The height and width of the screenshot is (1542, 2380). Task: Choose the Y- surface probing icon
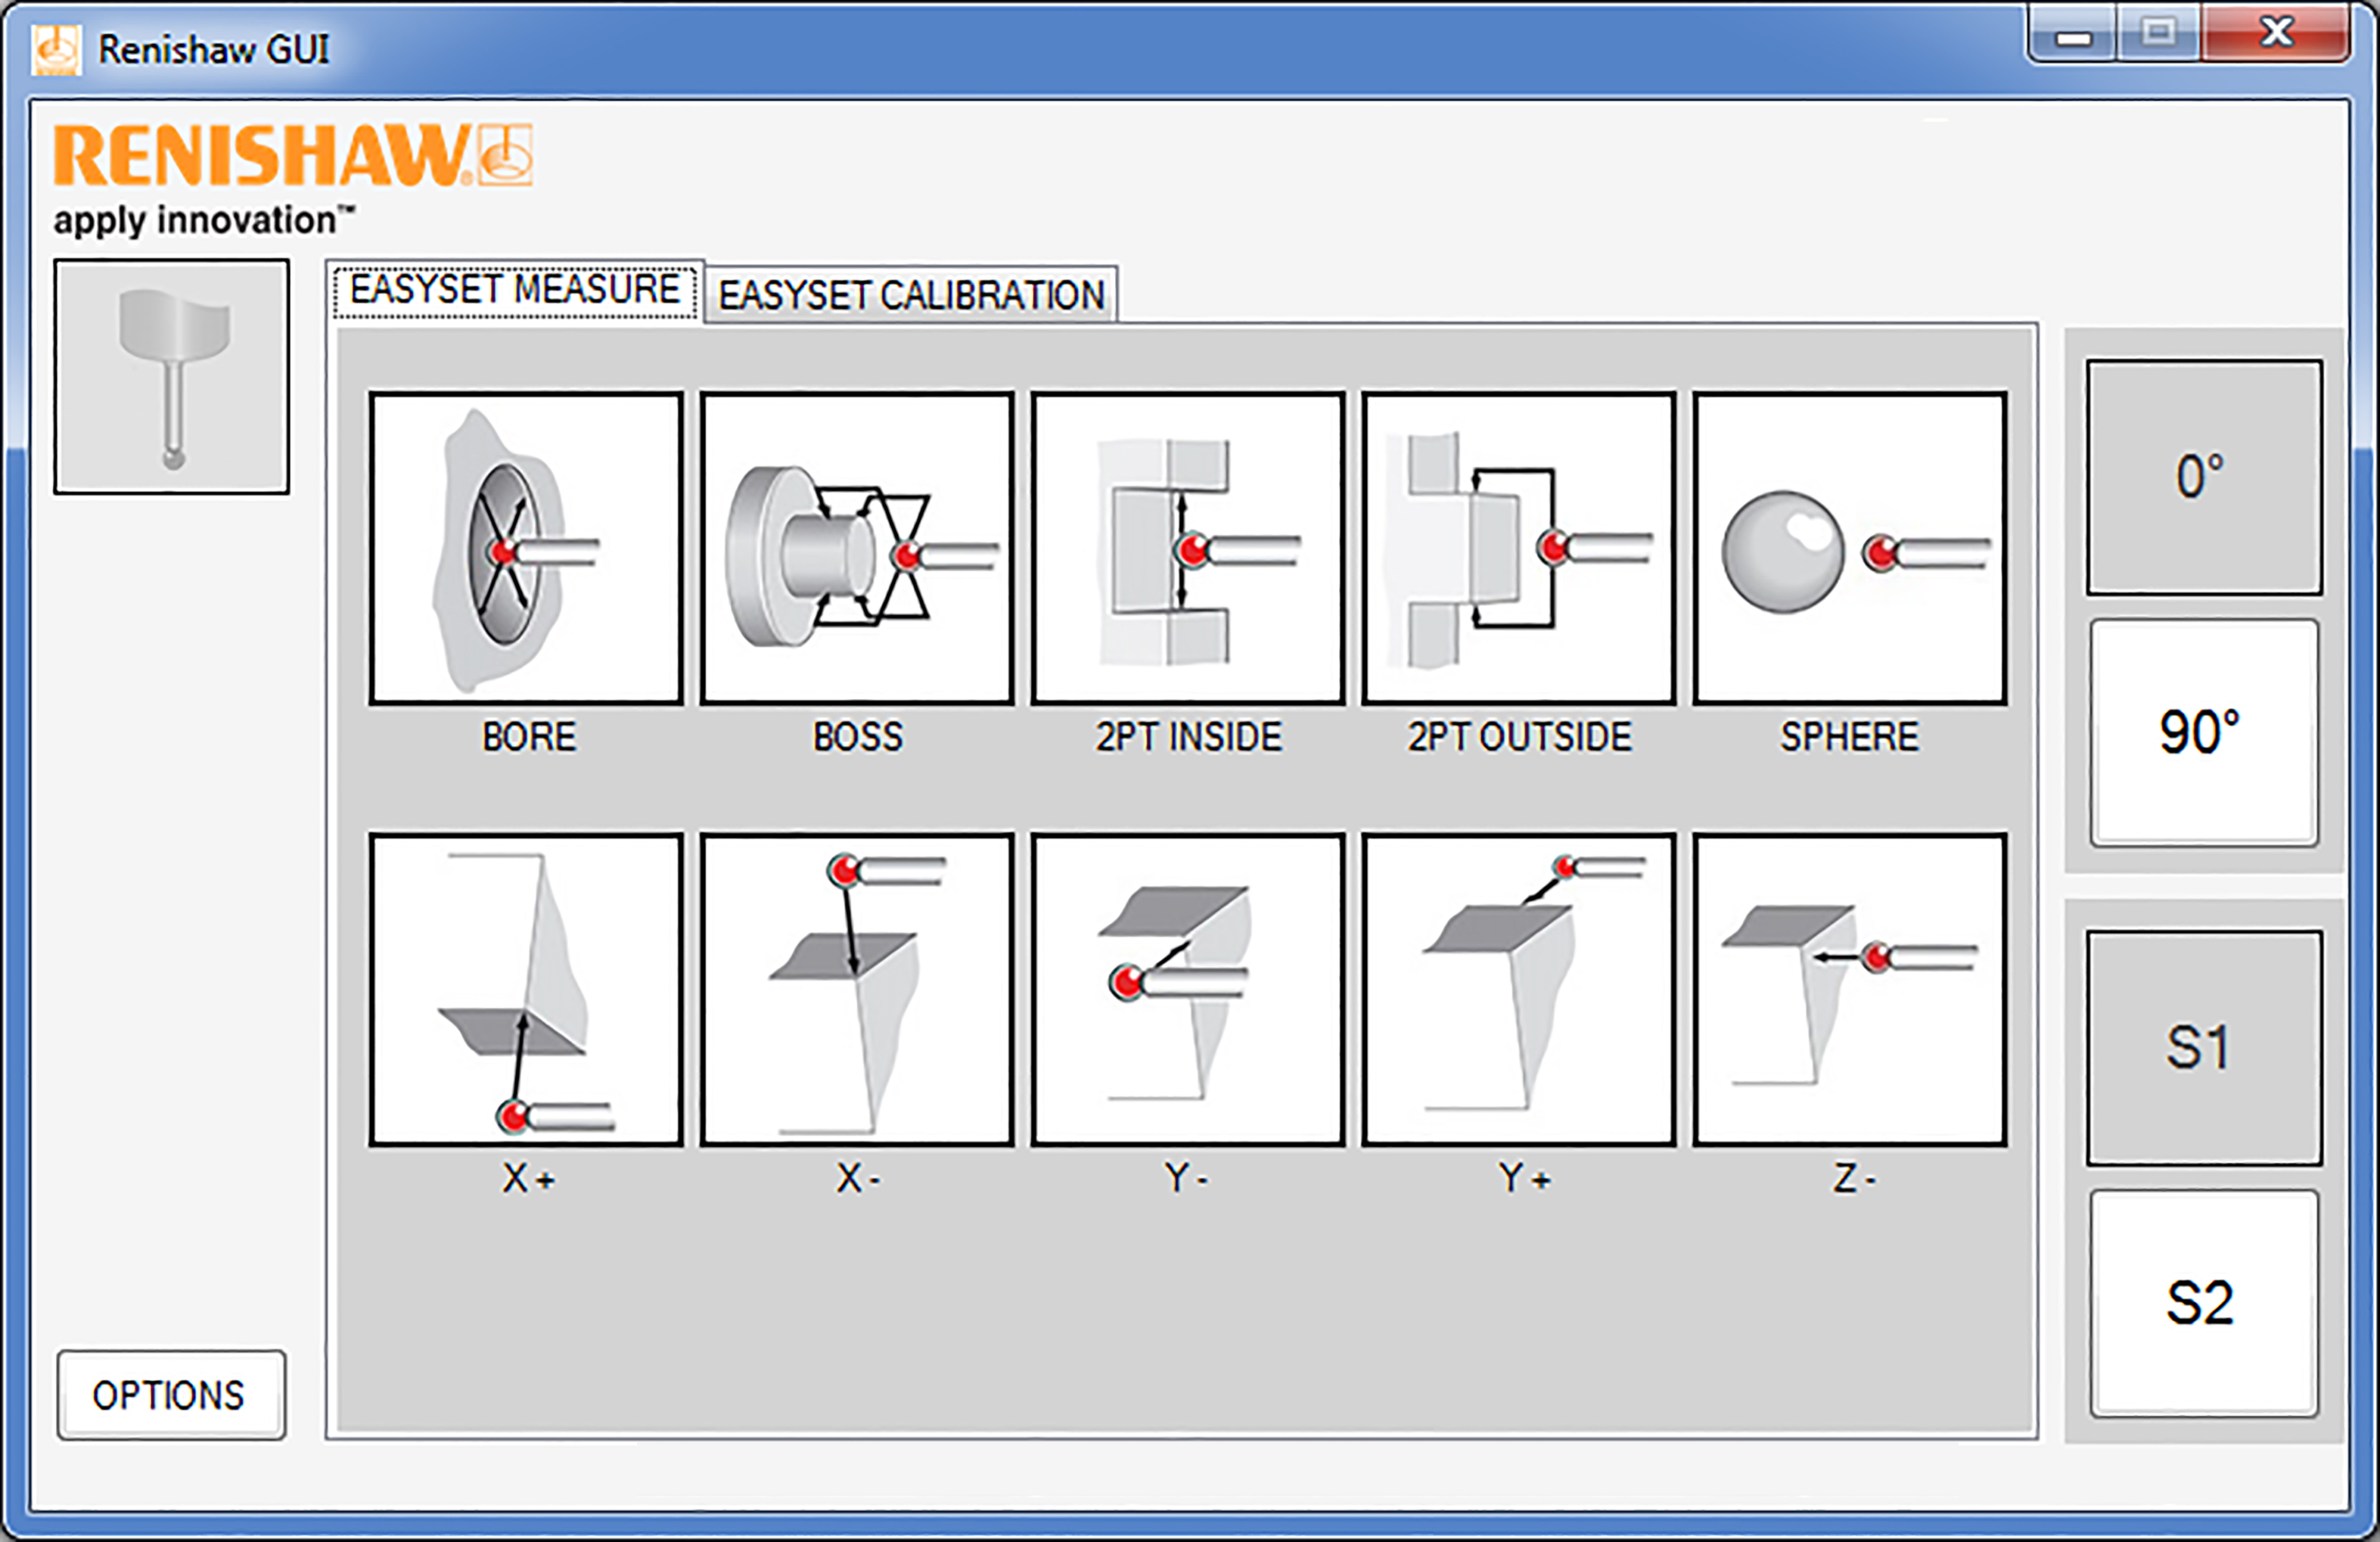(1188, 989)
